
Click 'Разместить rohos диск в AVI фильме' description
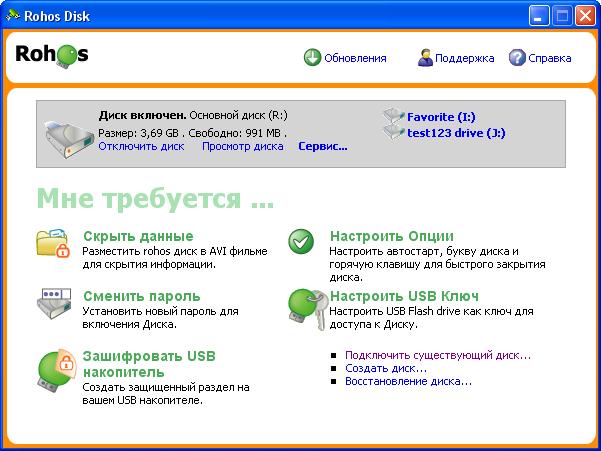[x=175, y=251]
